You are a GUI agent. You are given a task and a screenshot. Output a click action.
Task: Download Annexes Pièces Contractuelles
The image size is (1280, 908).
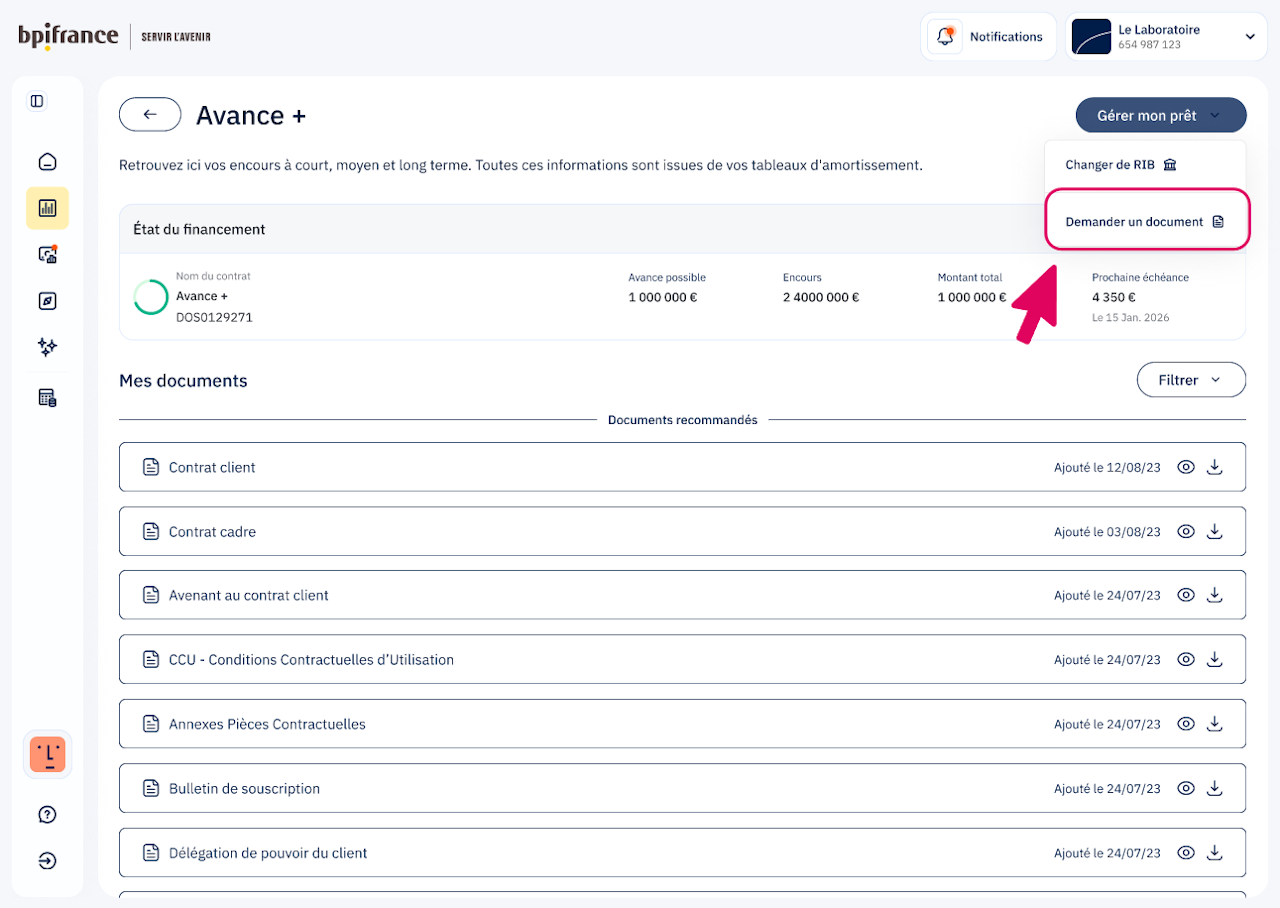(x=1215, y=723)
